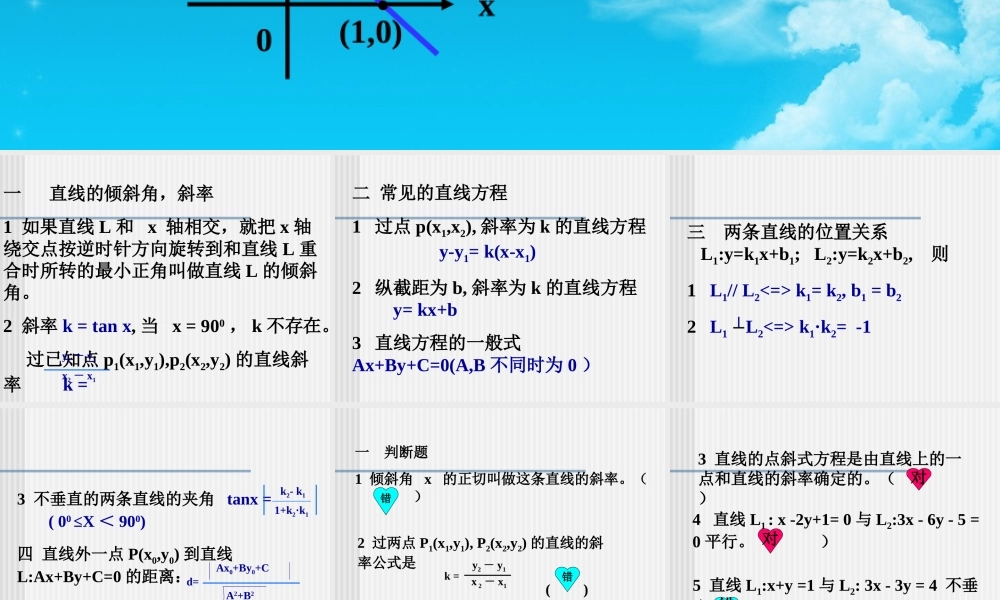Select the line 3 直线方程的一般式
The height and width of the screenshot is (600, 1000).
437,343
